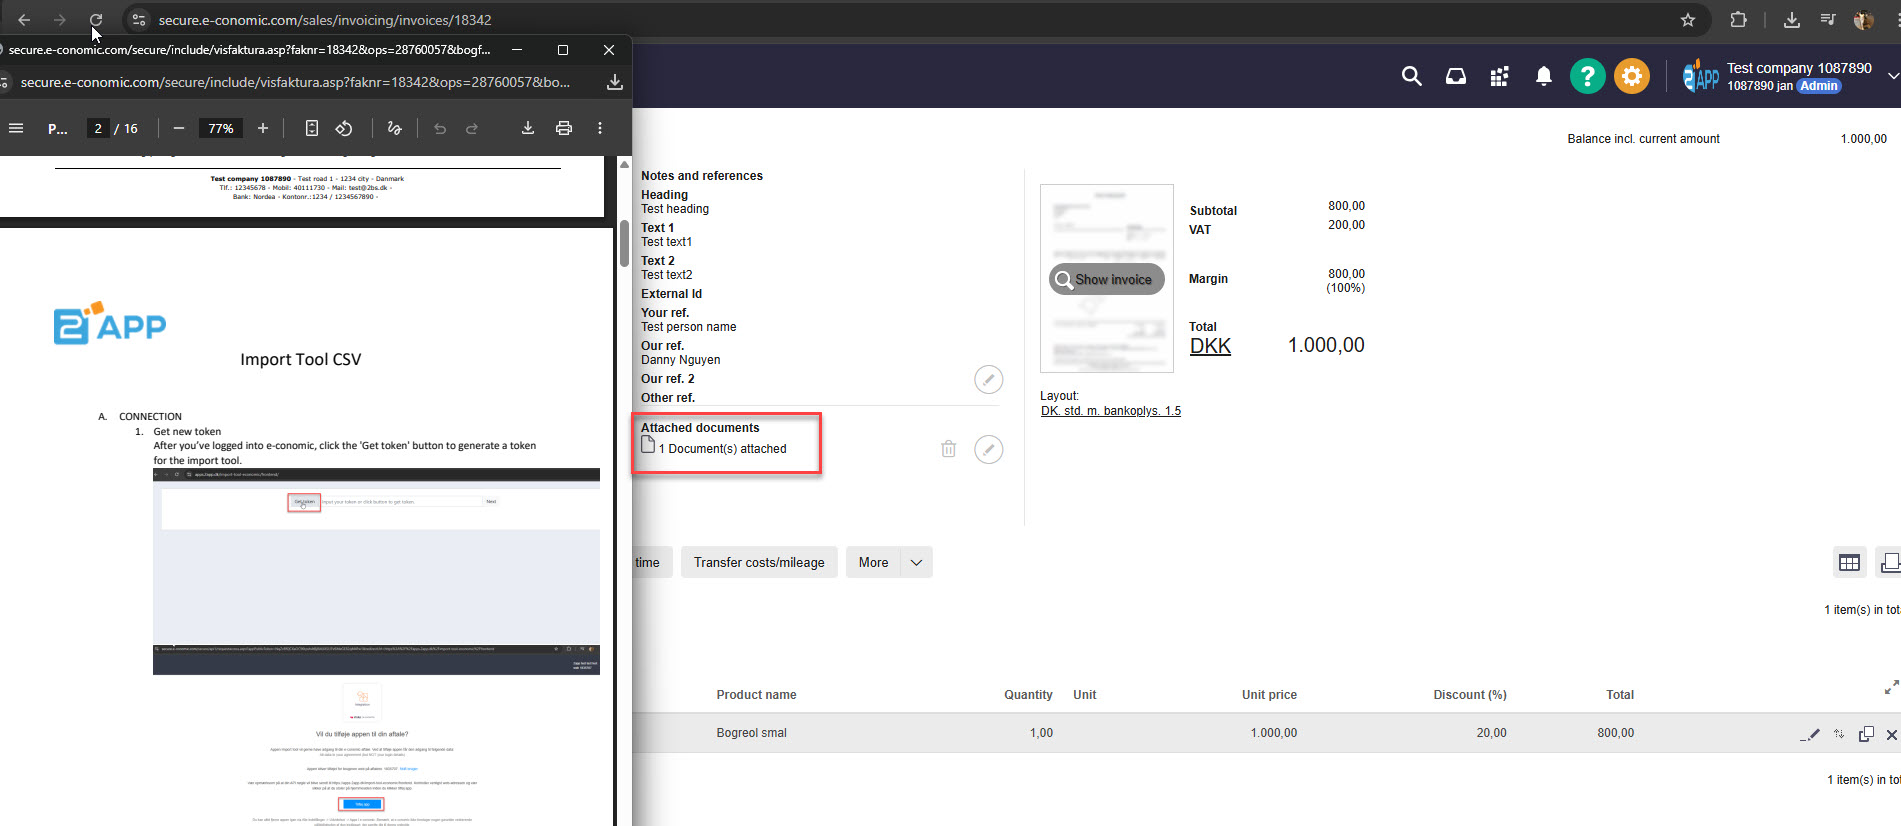Click the Show invoice preview thumbnail

pyautogui.click(x=1106, y=279)
